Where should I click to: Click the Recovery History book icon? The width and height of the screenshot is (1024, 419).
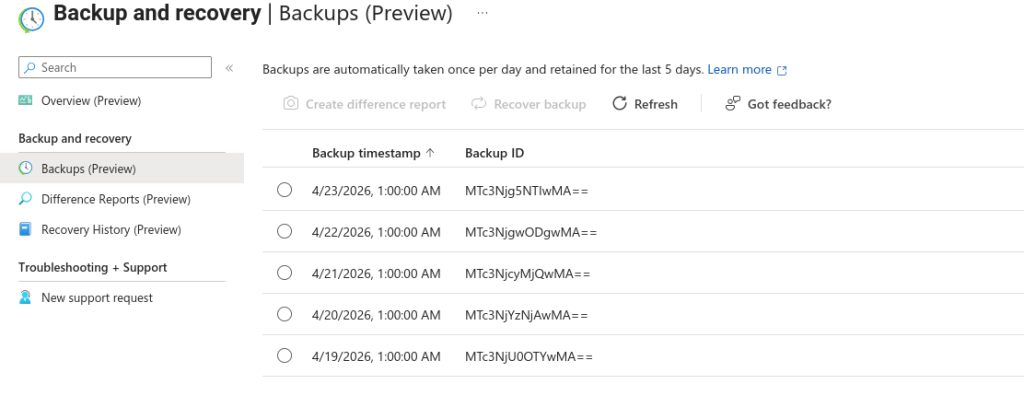(25, 230)
